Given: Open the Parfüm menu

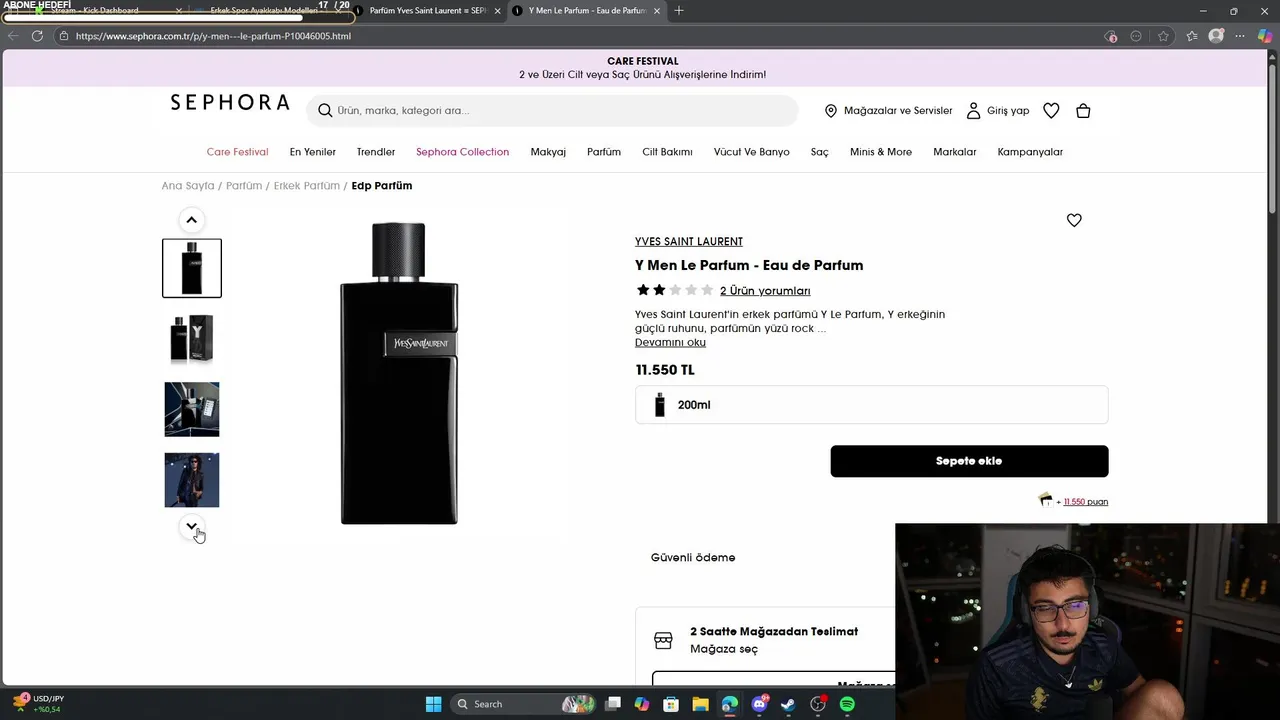Looking at the screenshot, I should point(604,152).
